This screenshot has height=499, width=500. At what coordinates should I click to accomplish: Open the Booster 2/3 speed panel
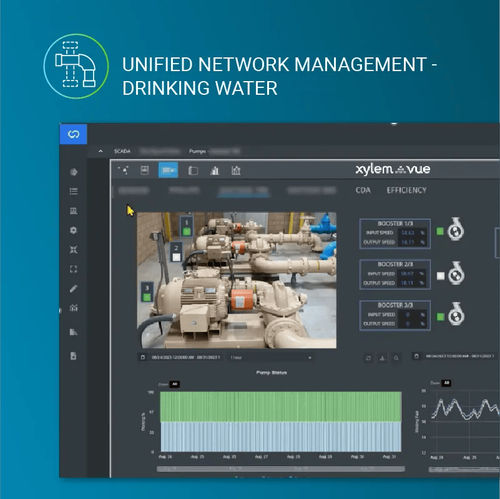(x=395, y=275)
